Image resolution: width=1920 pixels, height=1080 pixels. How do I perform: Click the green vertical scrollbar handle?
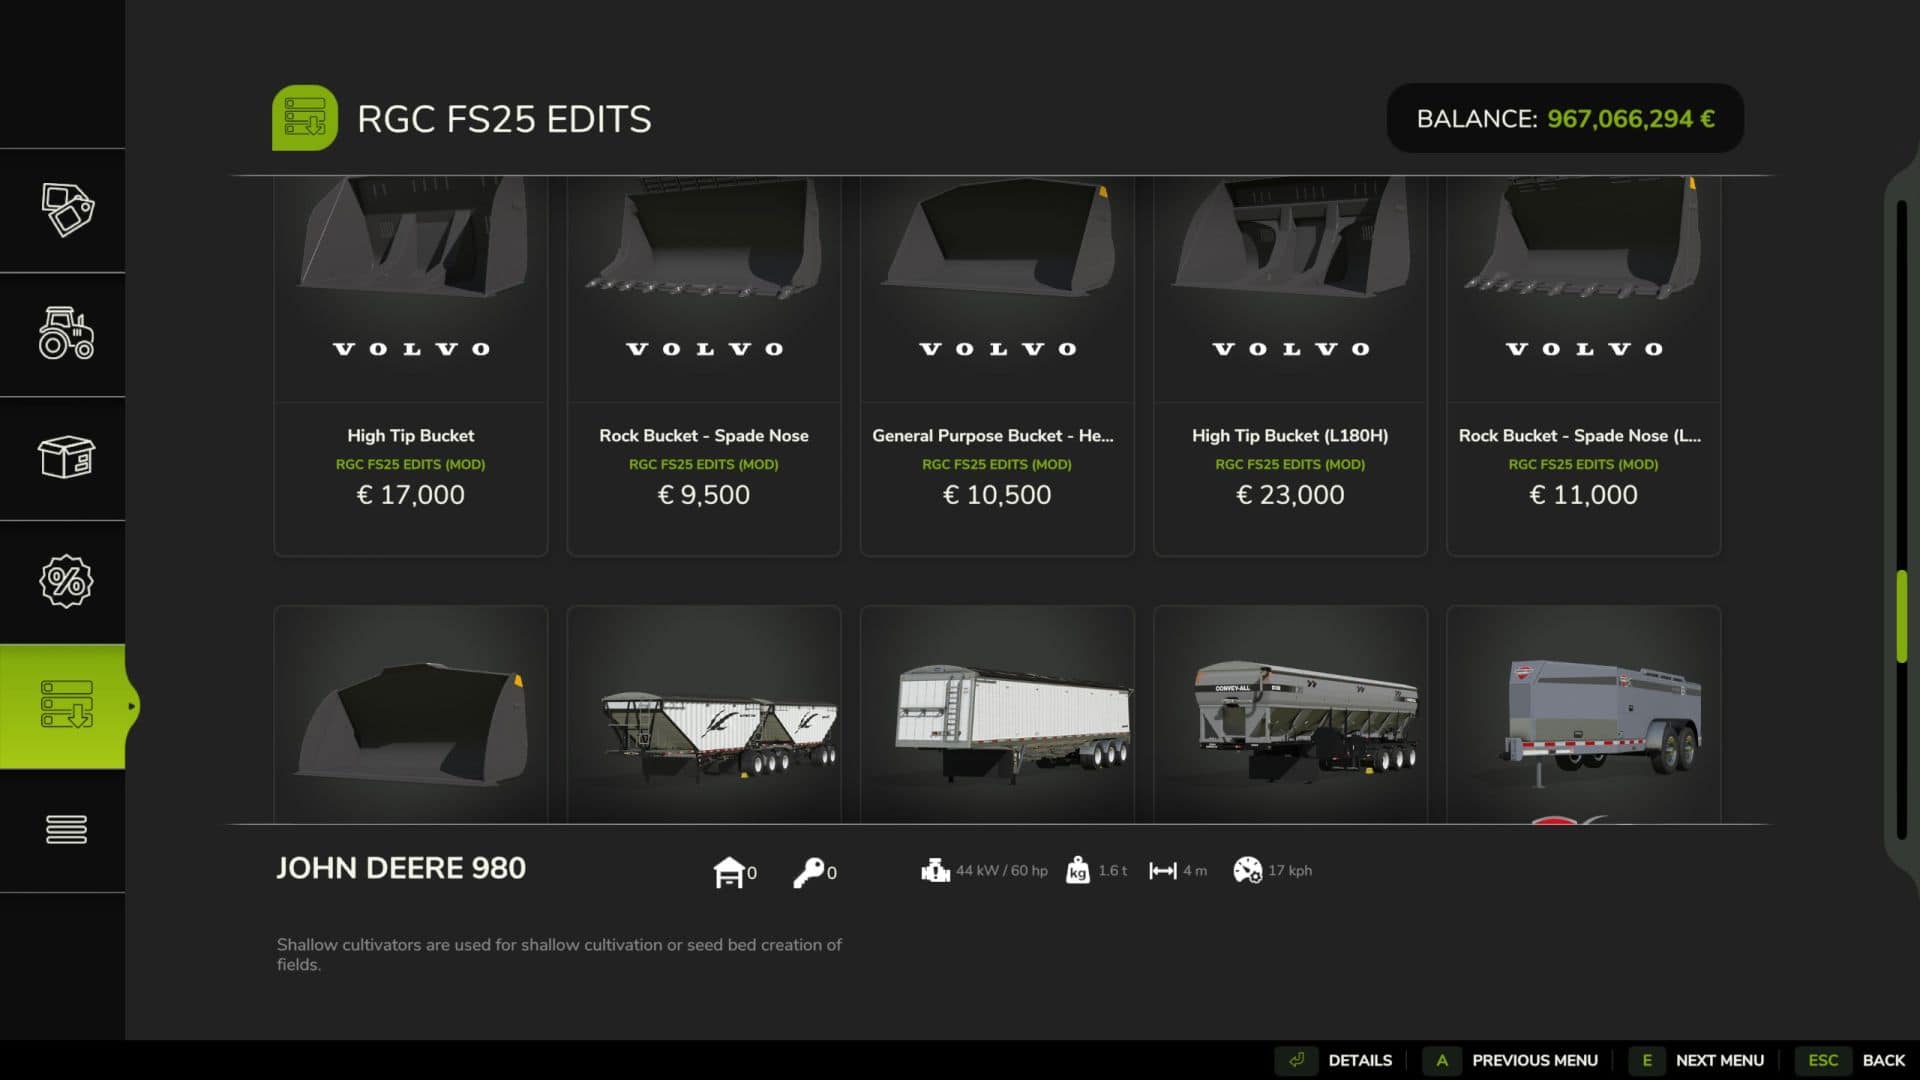pyautogui.click(x=1902, y=616)
